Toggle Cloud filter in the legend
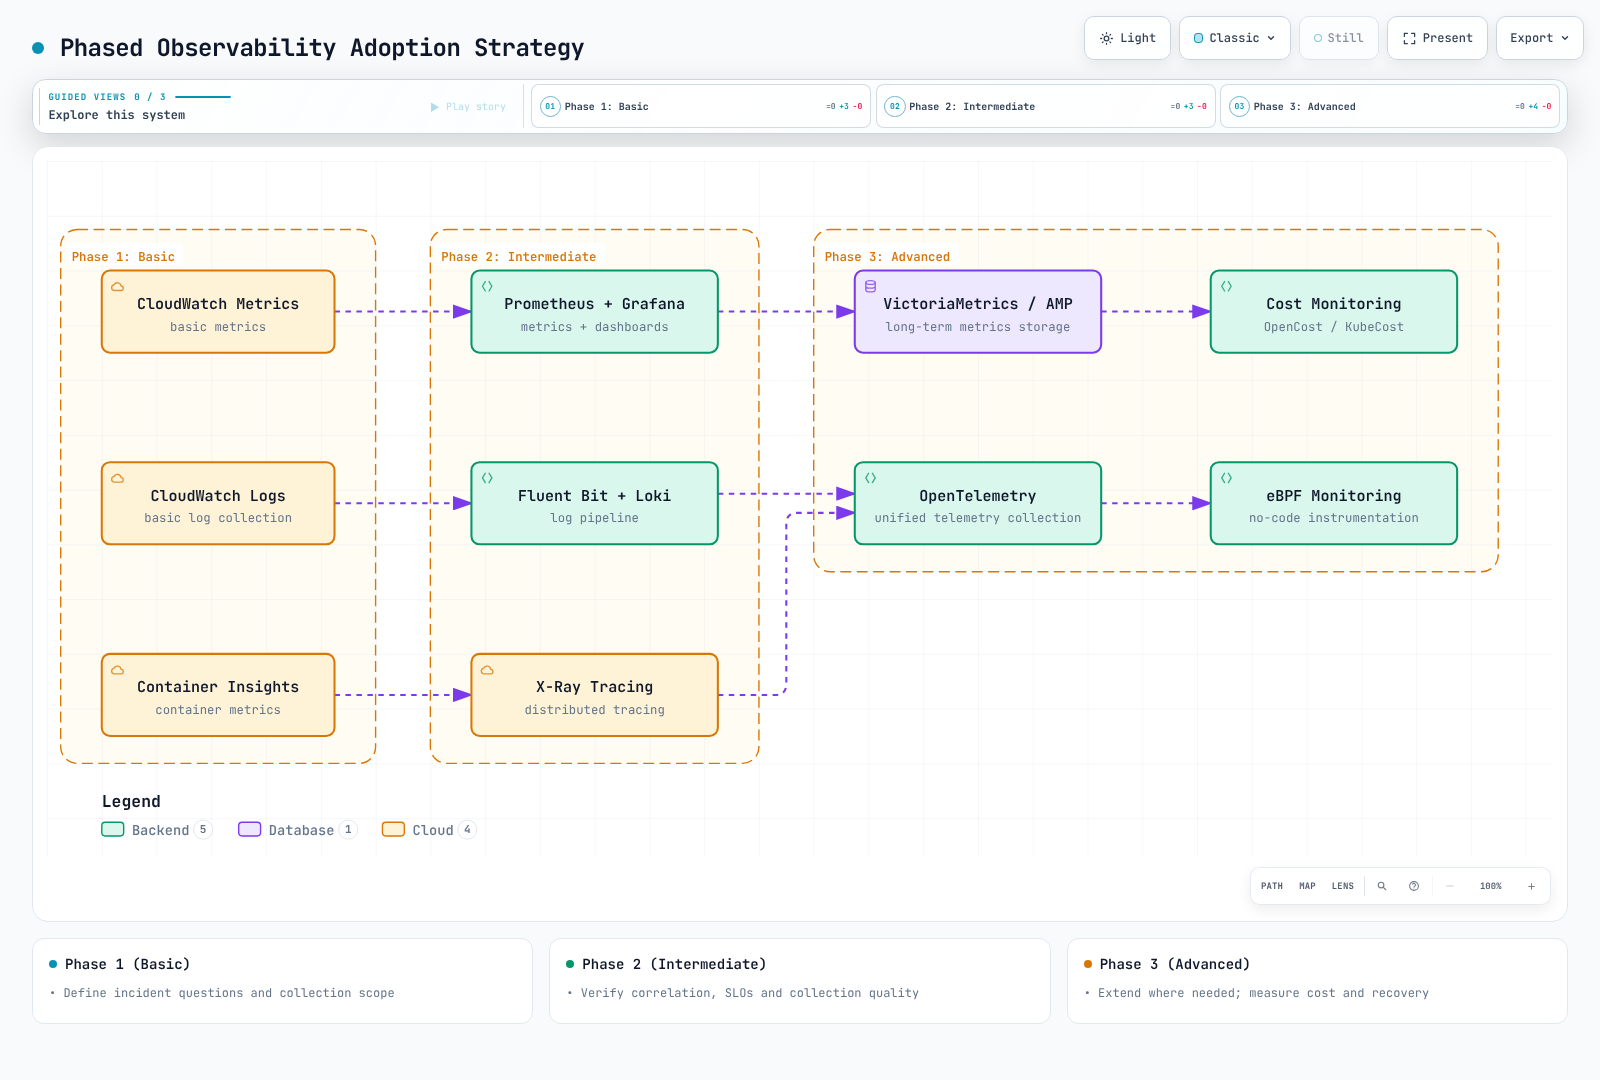The height and width of the screenshot is (1080, 1600). pos(430,830)
